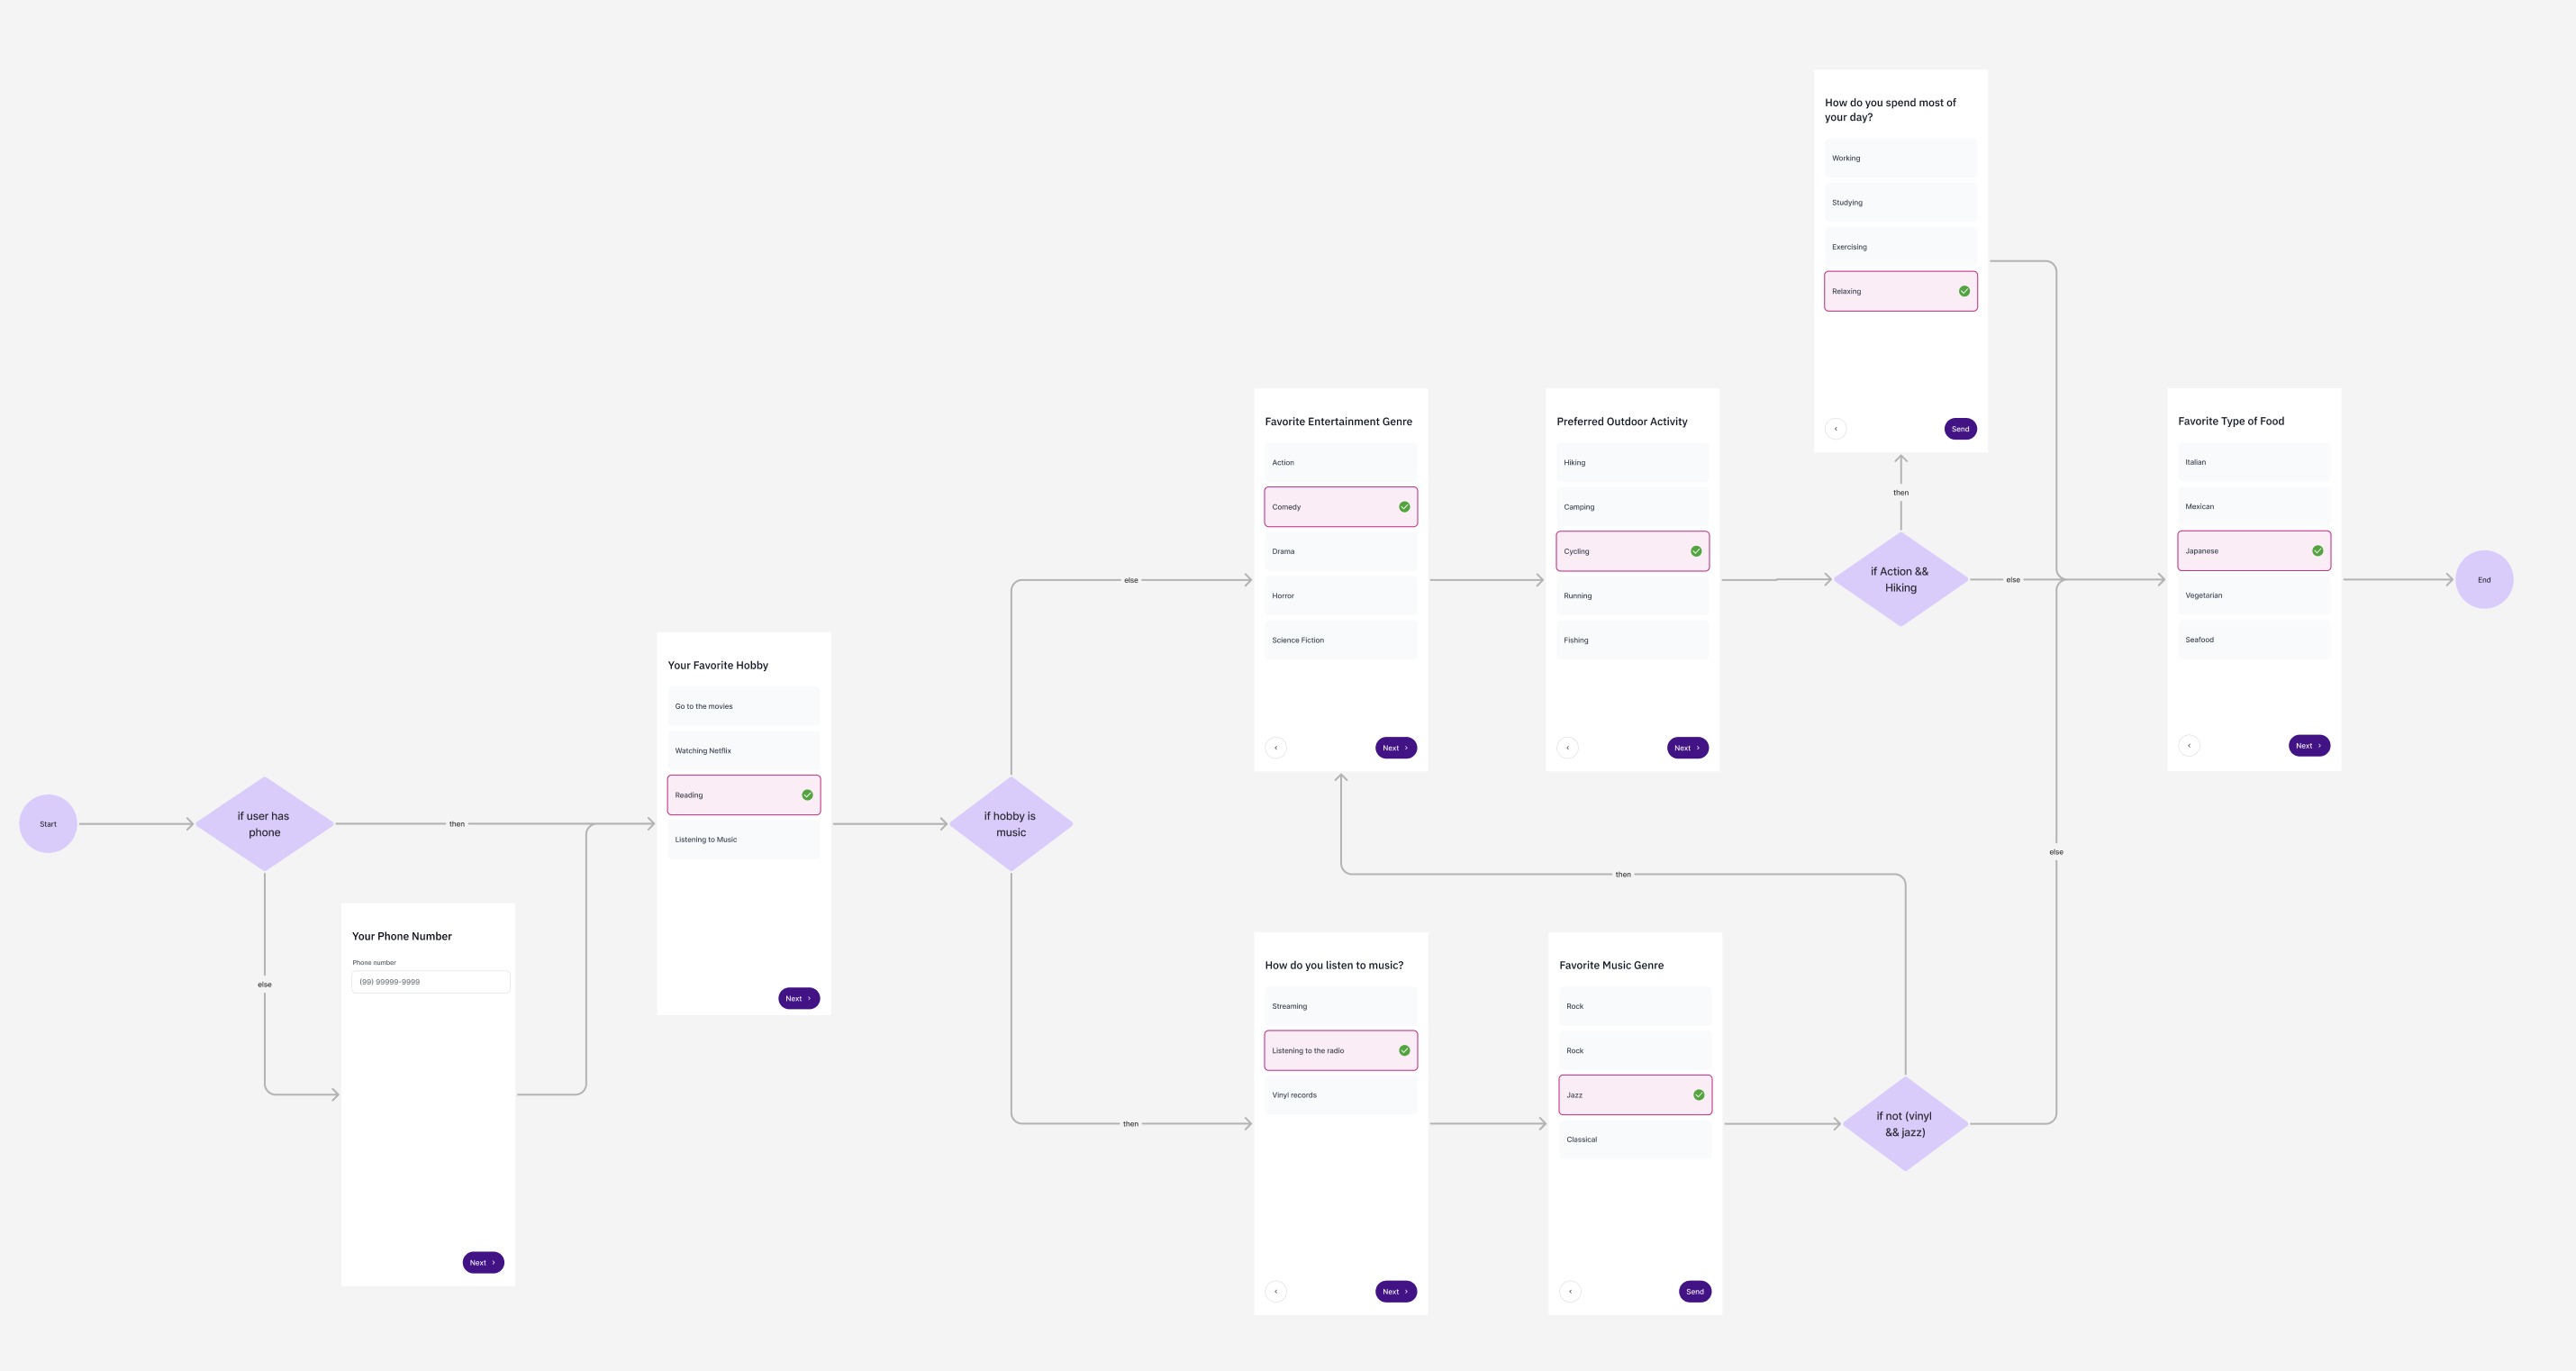2576x1371 pixels.
Task: Click green checkmark on Japanese option
Action: [2317, 551]
